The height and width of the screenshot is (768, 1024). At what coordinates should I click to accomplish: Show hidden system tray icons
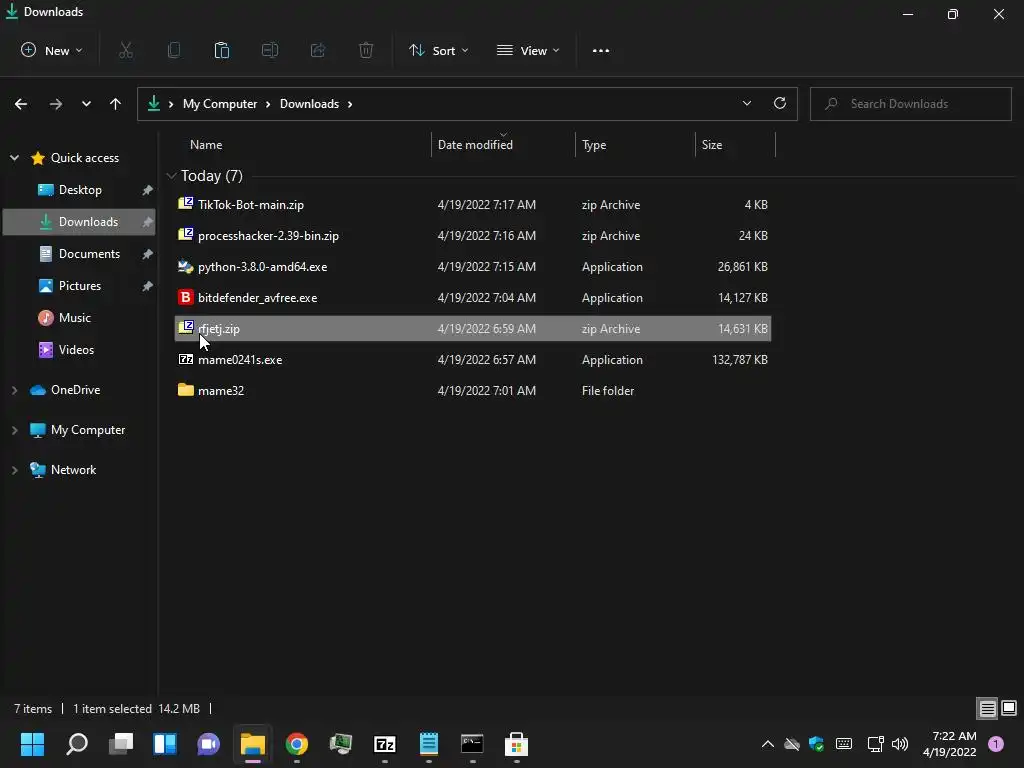[x=768, y=744]
